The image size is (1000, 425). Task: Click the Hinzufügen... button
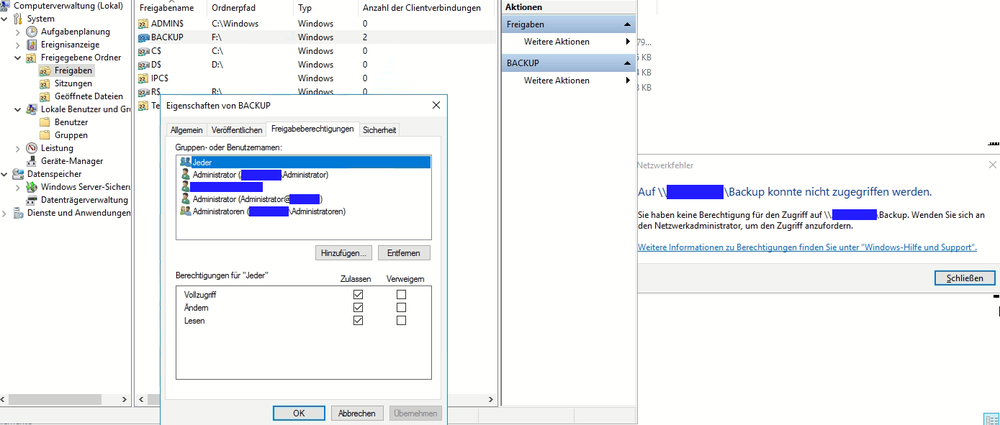coord(345,252)
